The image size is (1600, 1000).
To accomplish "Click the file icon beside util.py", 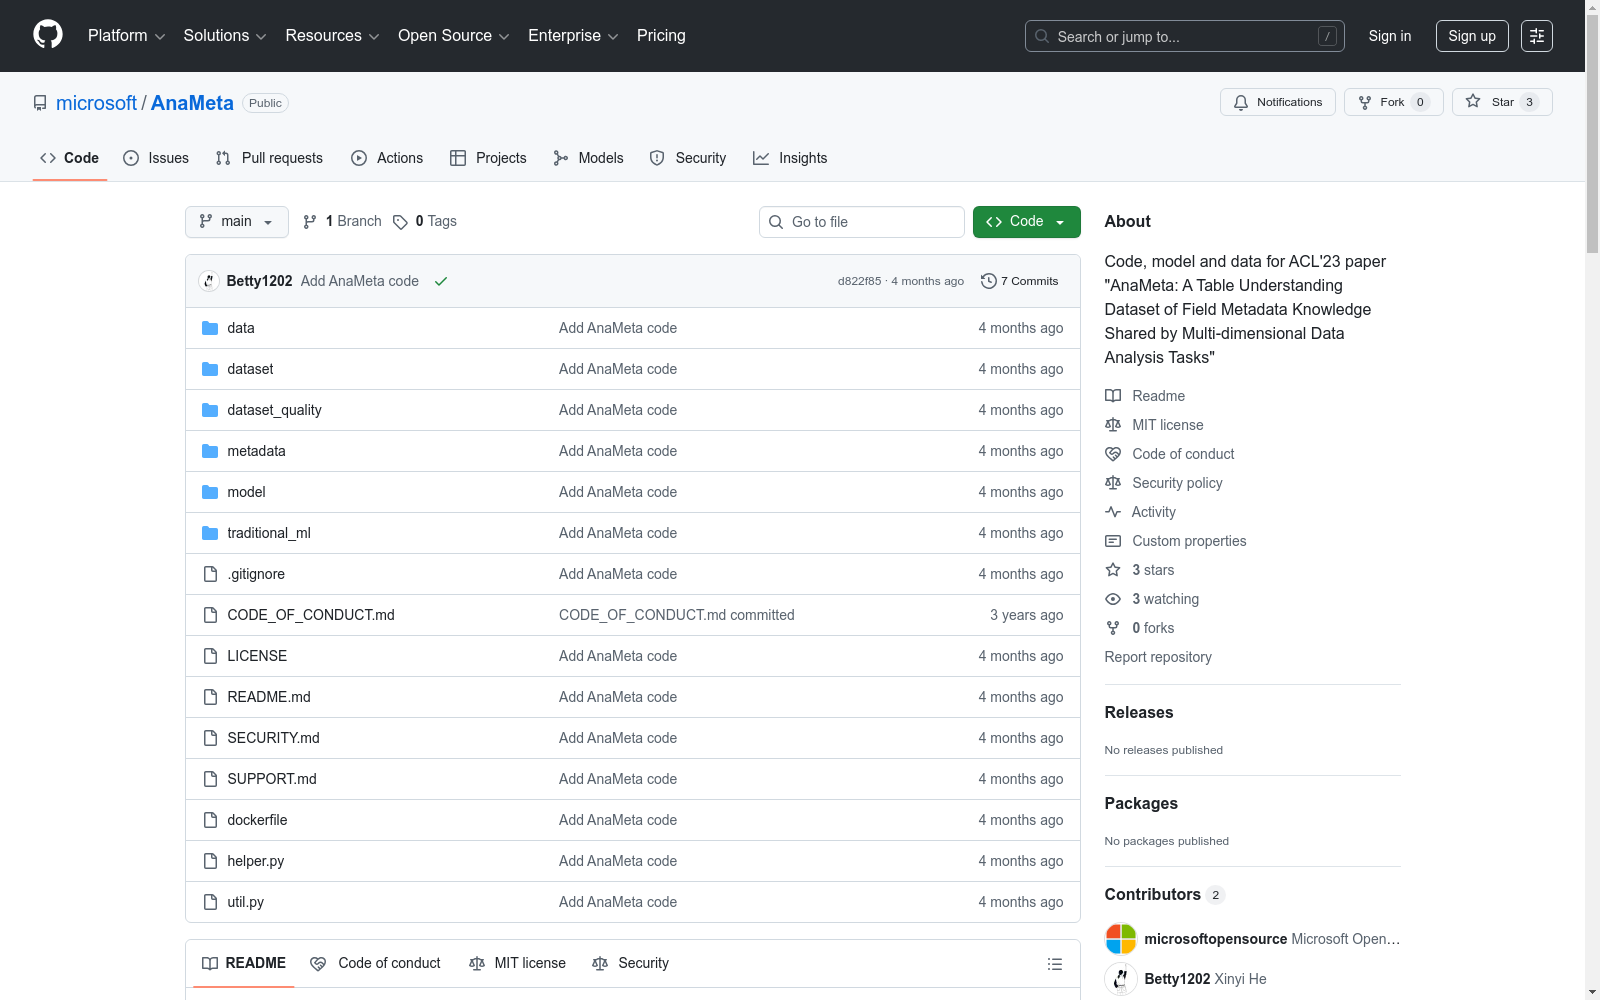I will coord(210,902).
